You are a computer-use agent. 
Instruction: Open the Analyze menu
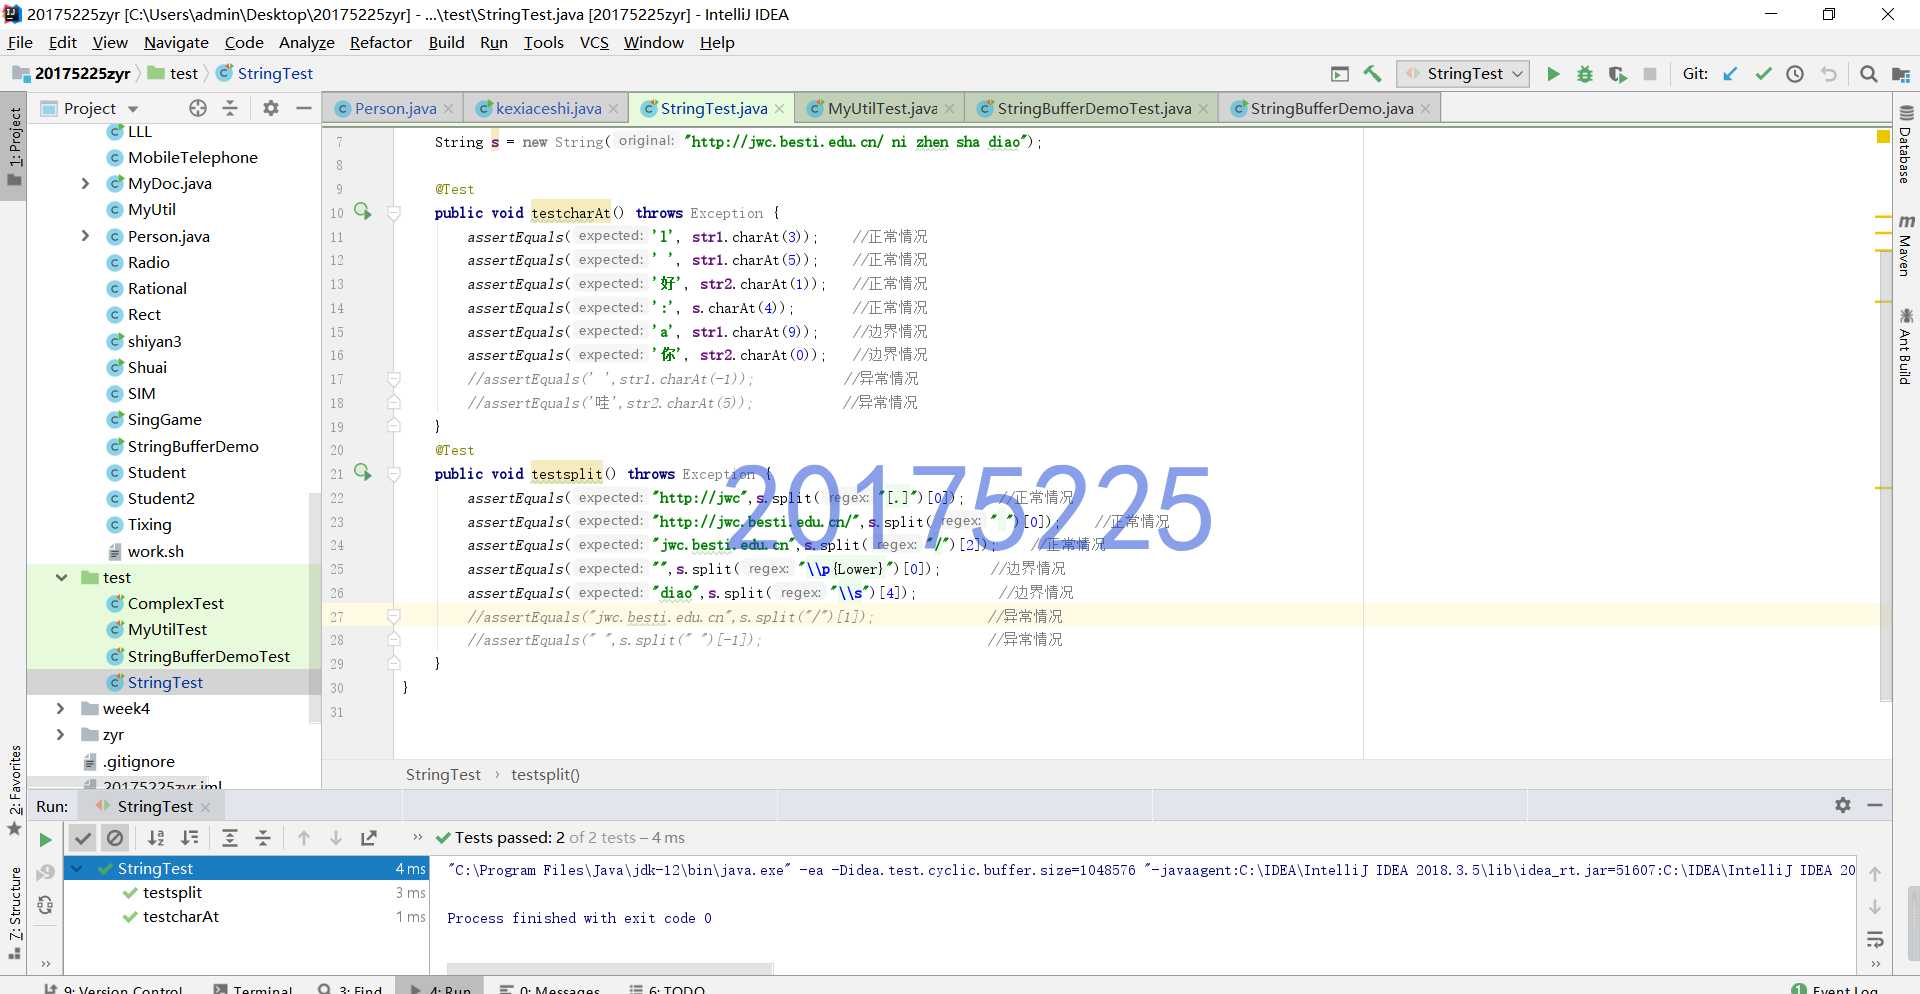click(x=306, y=42)
